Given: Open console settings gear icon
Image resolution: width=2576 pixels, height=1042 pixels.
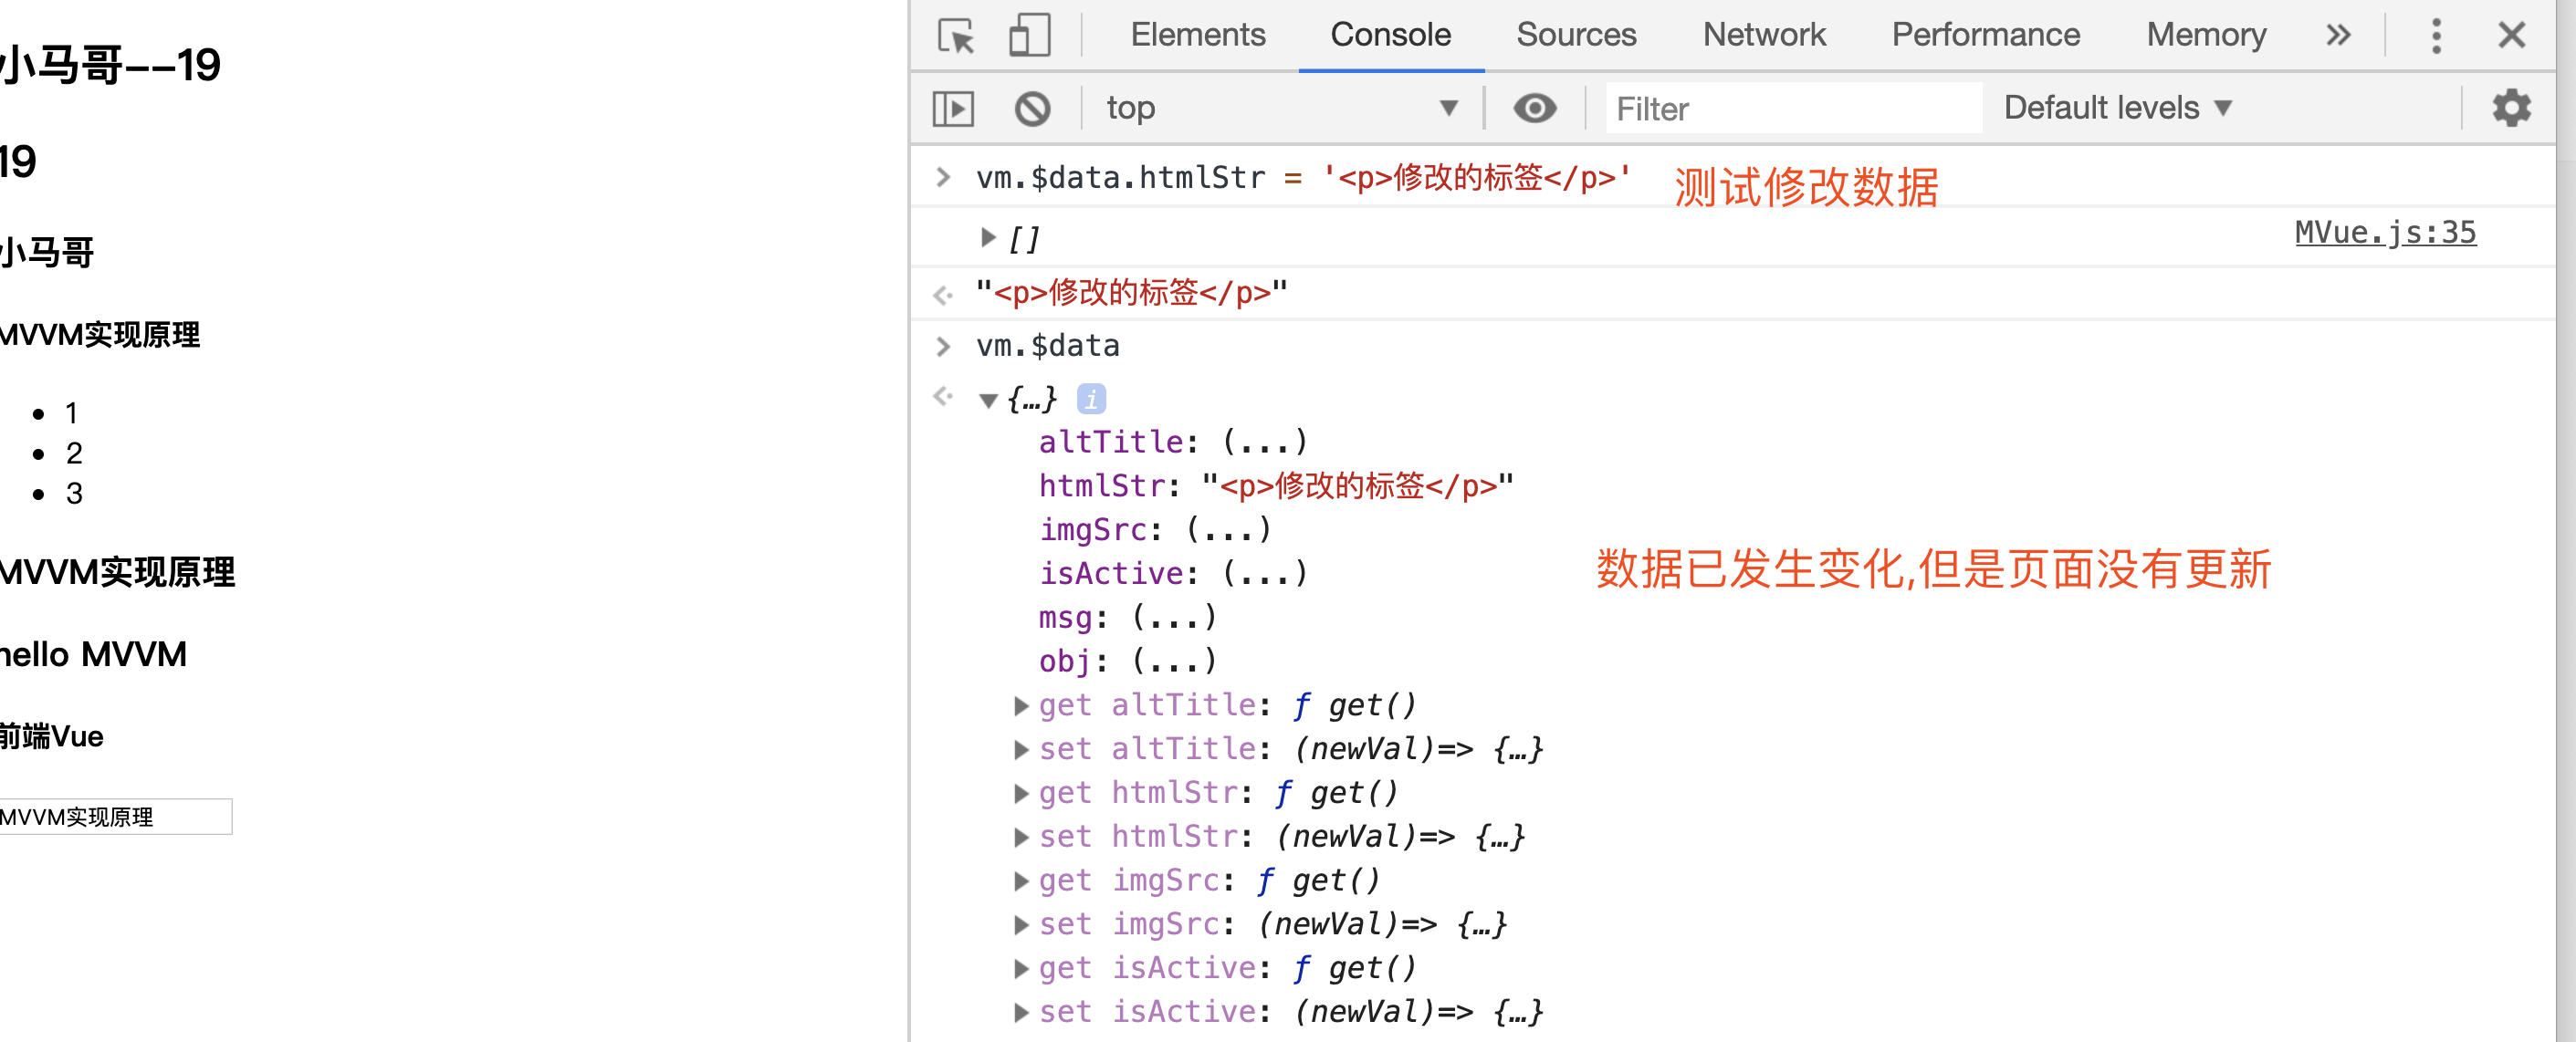Looking at the screenshot, I should 2510,108.
